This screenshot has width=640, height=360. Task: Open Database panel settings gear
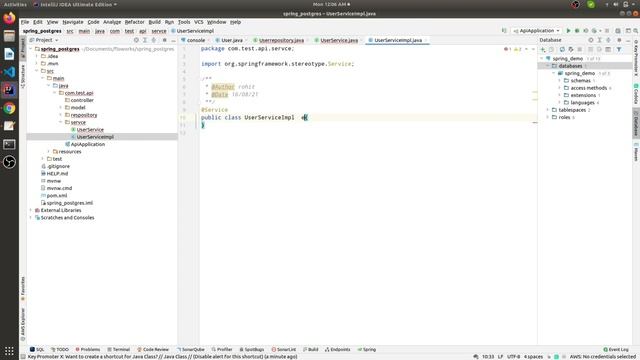point(619,40)
